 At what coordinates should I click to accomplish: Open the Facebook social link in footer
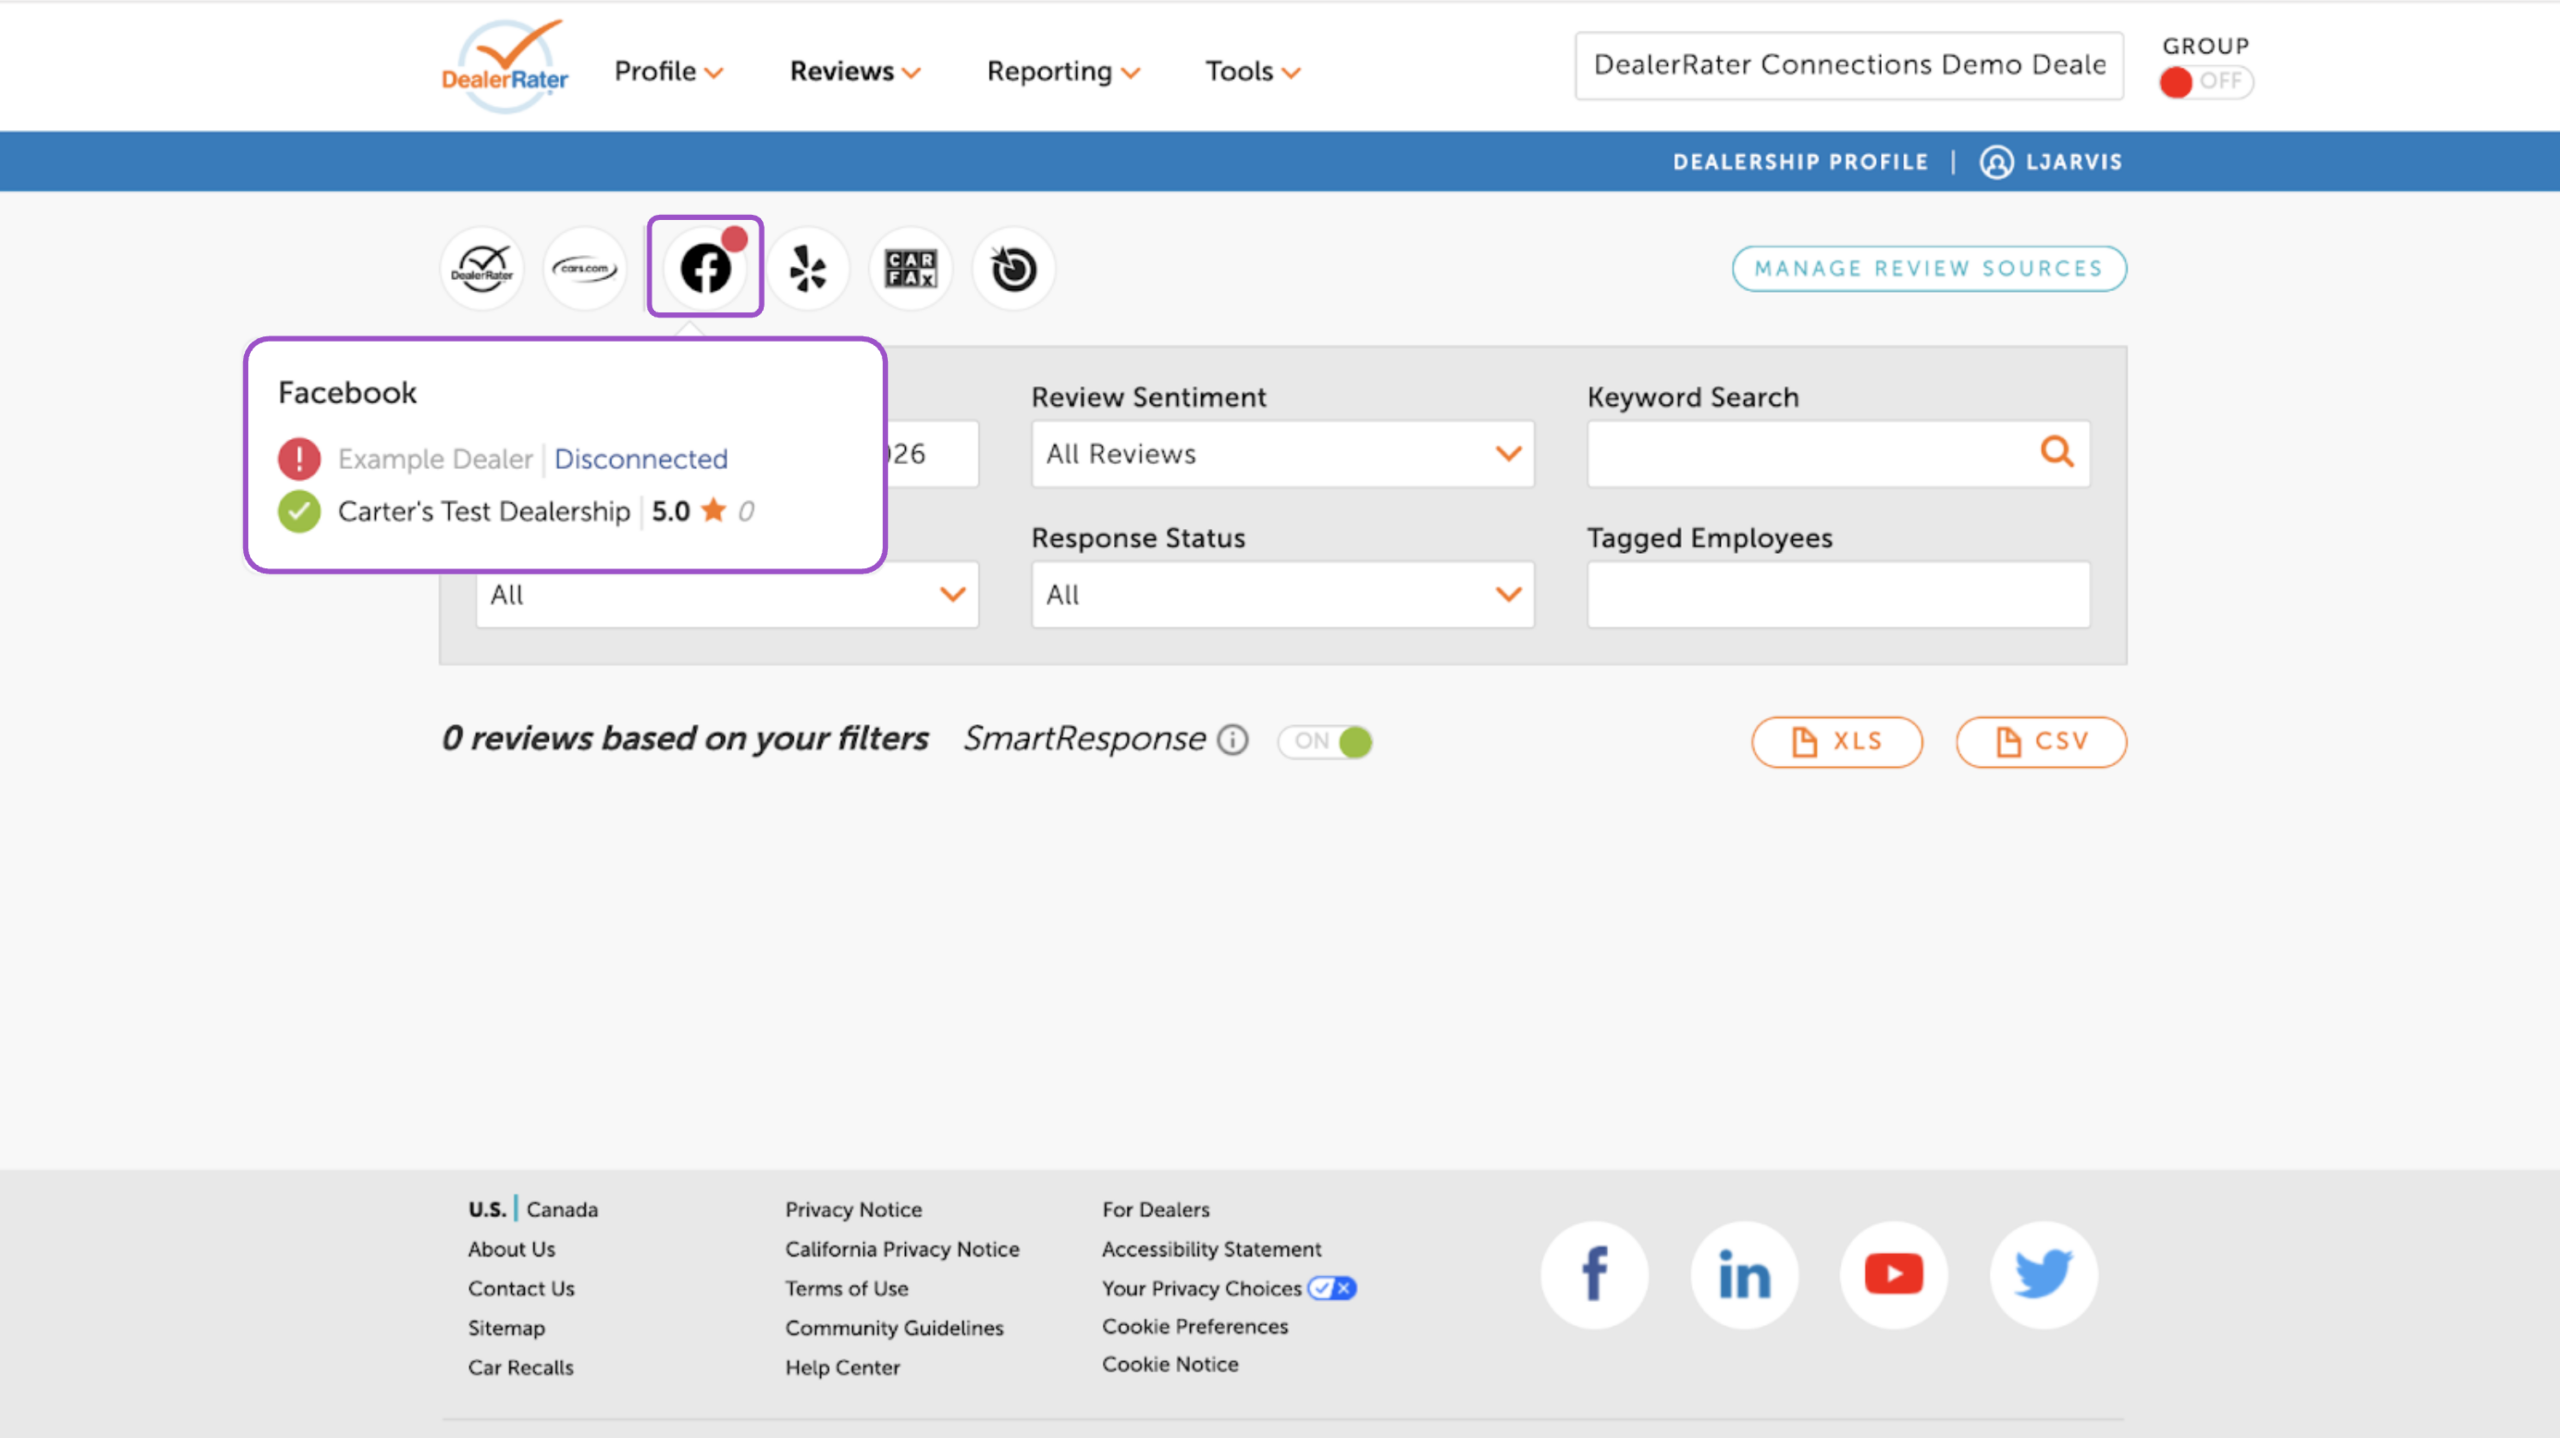coord(1594,1274)
